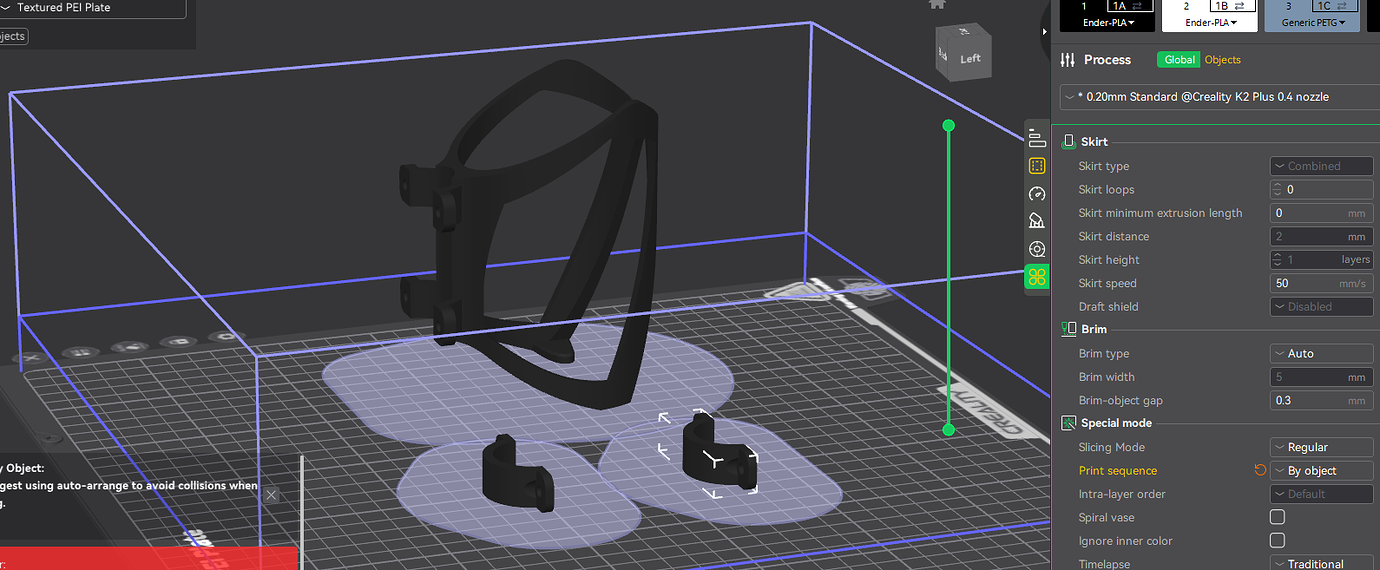This screenshot has height=570, width=1380.
Task: Enable the Spiral vase checkbox
Action: 1277,517
